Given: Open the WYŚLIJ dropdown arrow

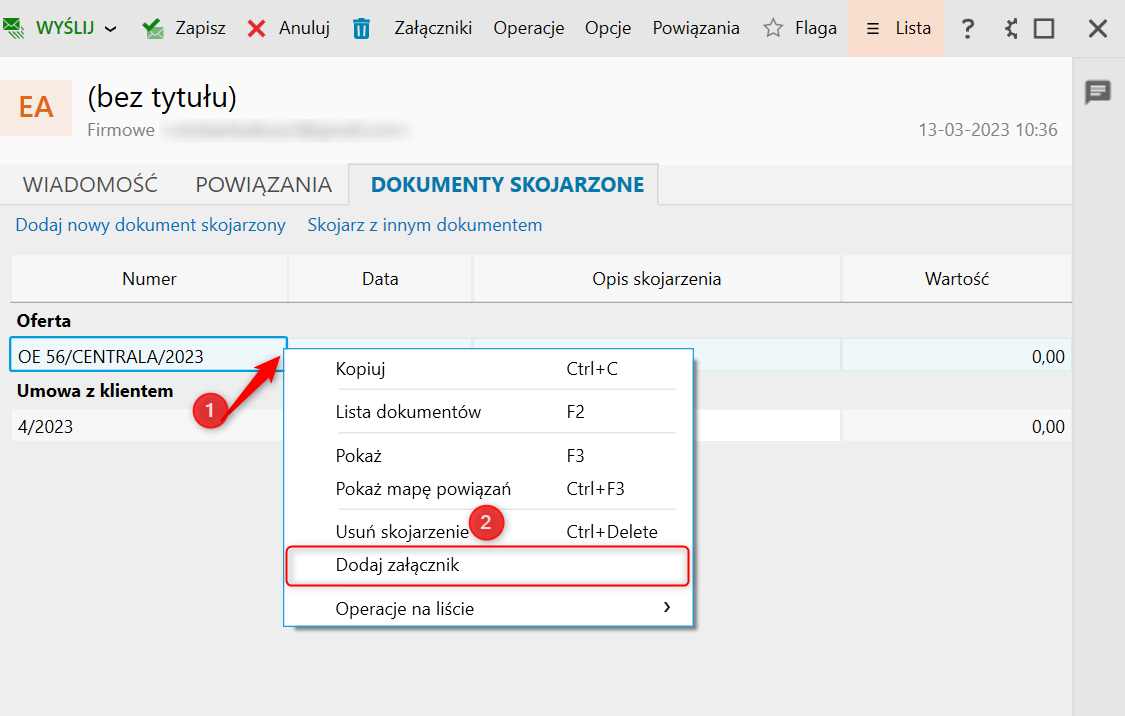Looking at the screenshot, I should click(110, 29).
